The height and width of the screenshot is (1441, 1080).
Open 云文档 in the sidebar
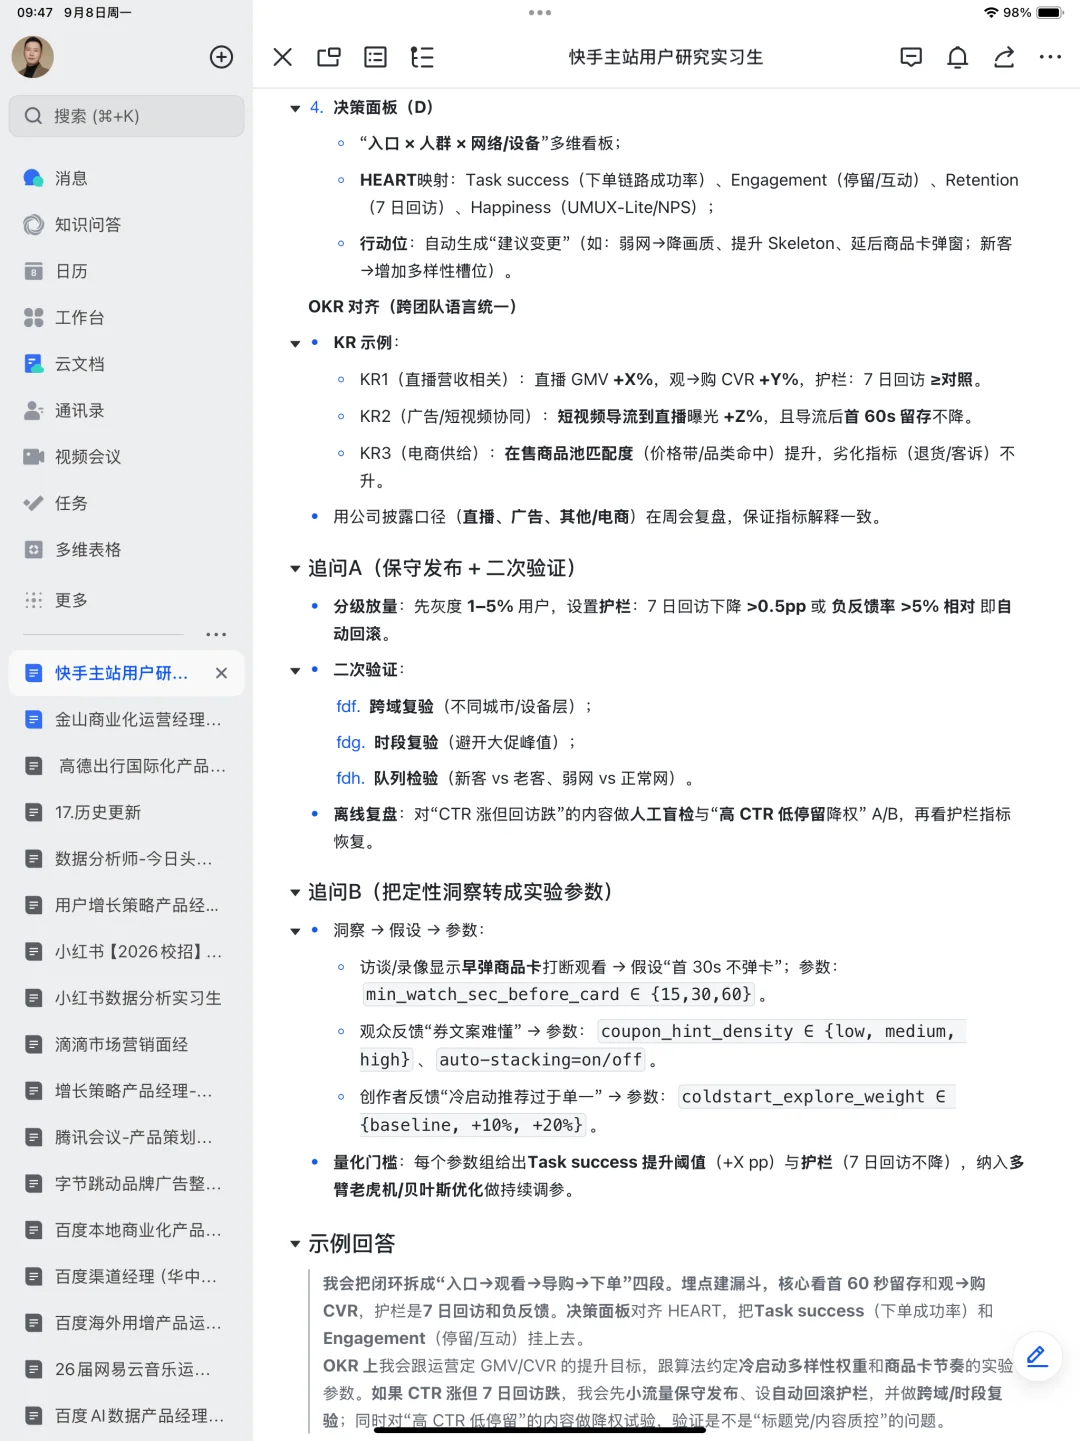coord(127,364)
